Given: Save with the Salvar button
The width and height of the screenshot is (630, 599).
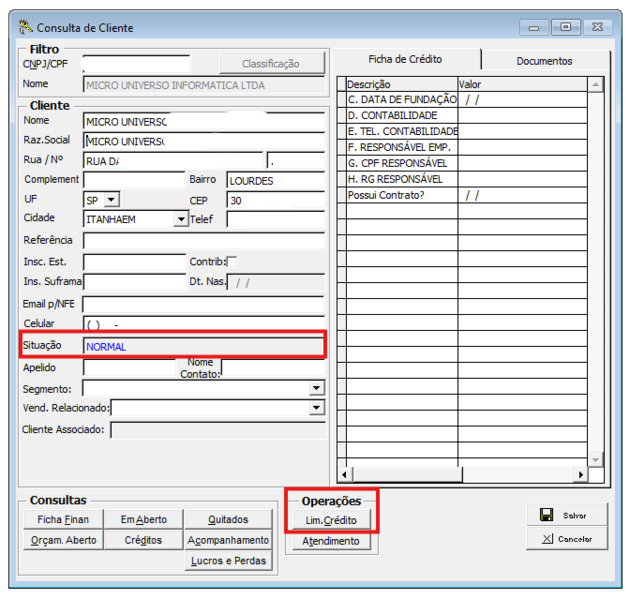Looking at the screenshot, I should click(x=567, y=515).
